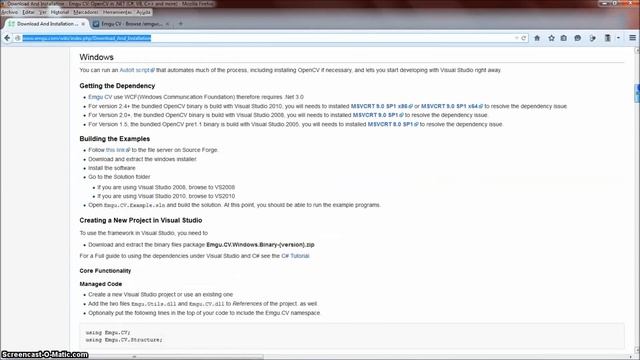
Task: Open the Marcadores menu
Action: click(x=86, y=12)
